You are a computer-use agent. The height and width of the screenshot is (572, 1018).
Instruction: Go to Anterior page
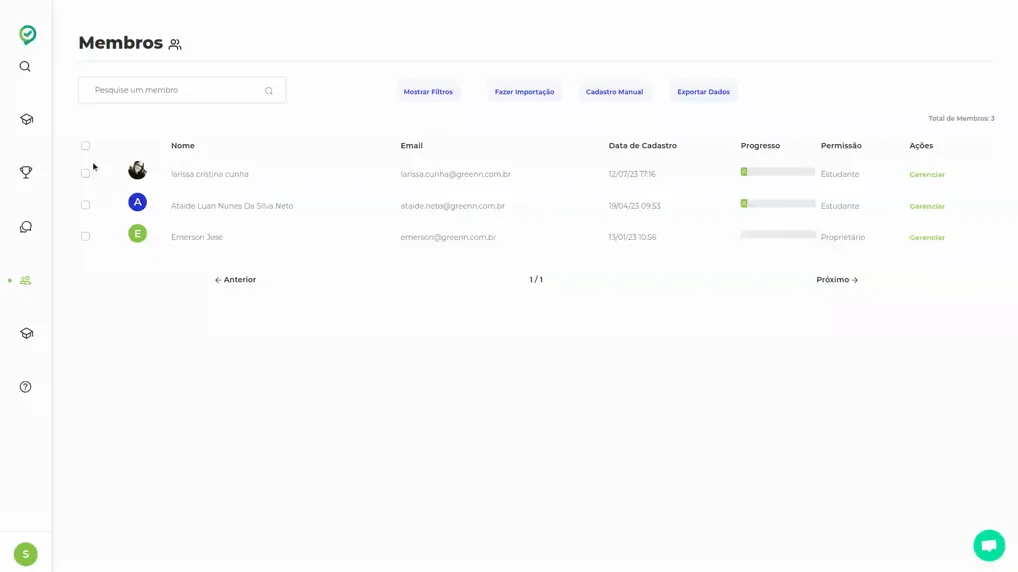(x=235, y=280)
